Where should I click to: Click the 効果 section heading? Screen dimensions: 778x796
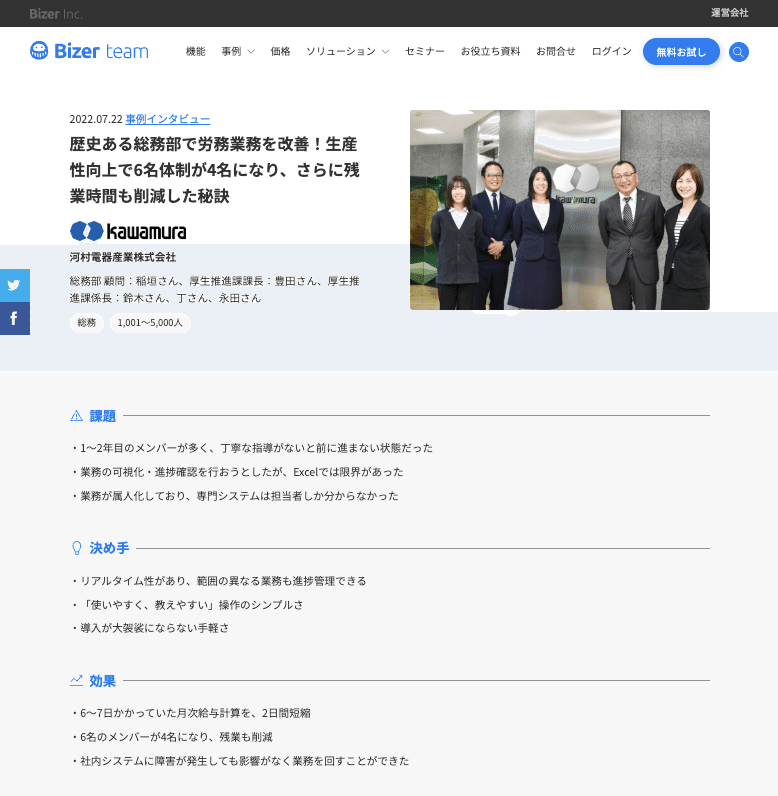[x=103, y=681]
